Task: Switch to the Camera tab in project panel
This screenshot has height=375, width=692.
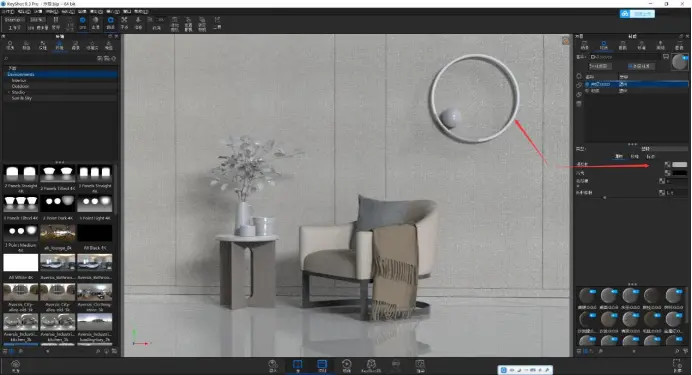Action: coord(623,45)
